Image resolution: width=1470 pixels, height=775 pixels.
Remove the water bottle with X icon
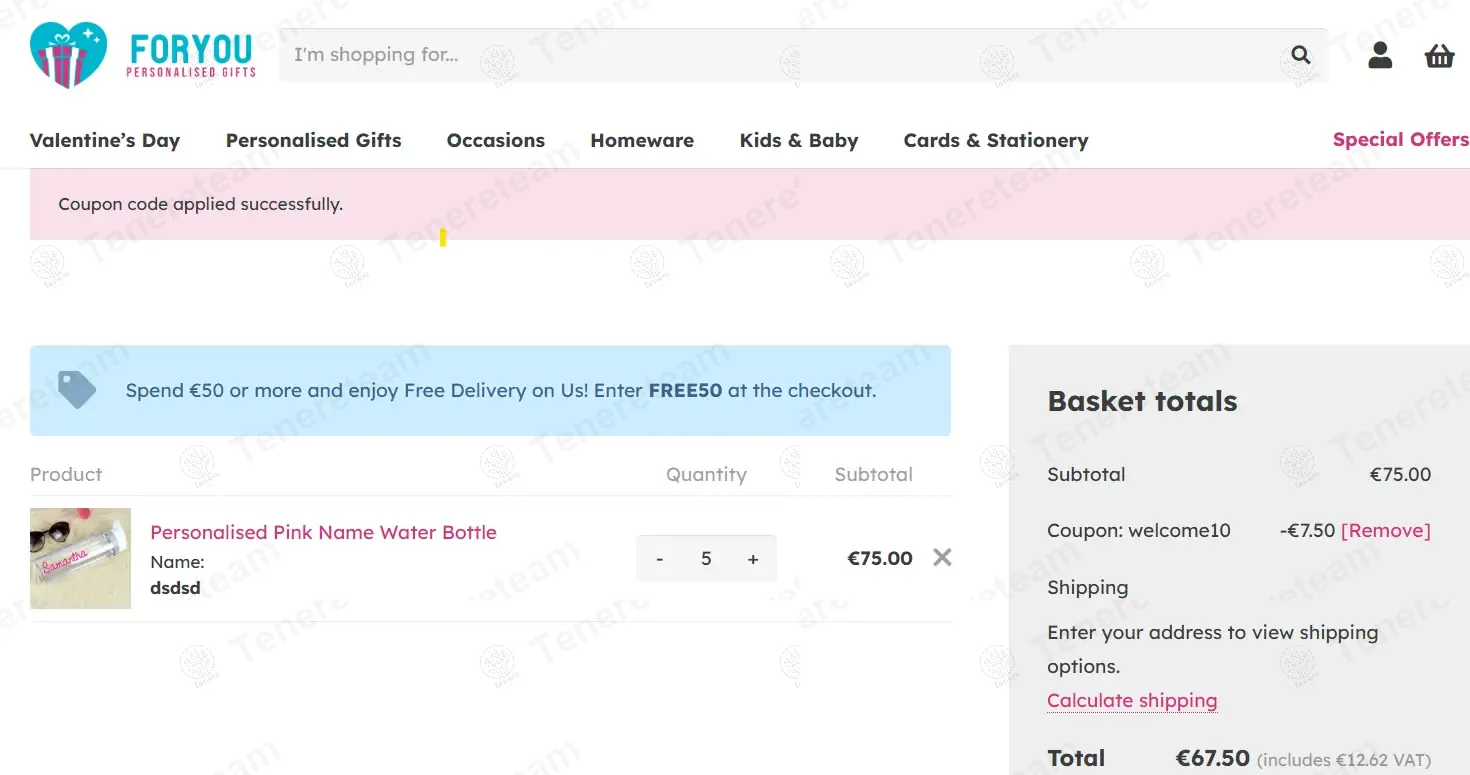(942, 558)
